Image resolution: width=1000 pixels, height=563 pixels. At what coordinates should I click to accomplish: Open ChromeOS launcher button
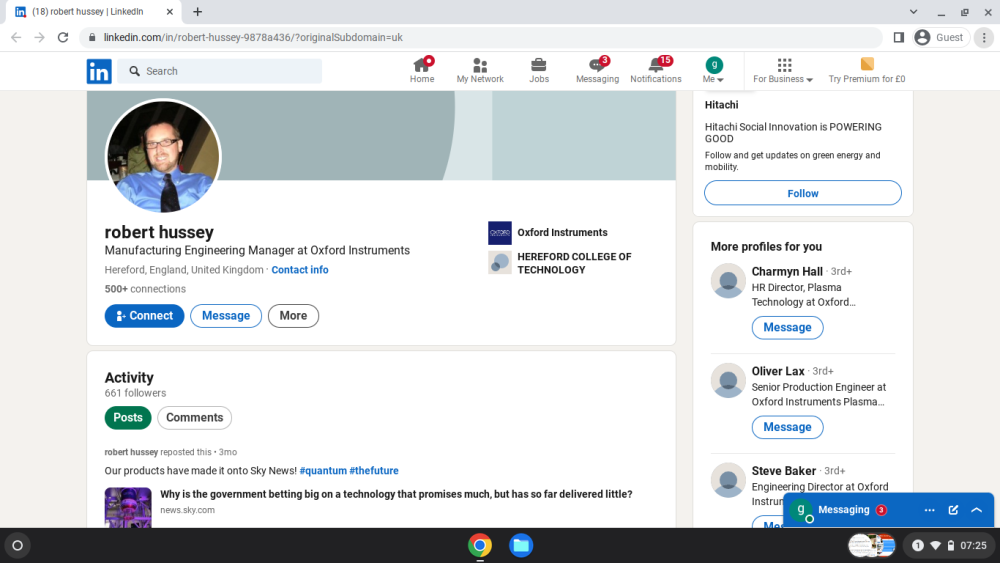tap(17, 546)
